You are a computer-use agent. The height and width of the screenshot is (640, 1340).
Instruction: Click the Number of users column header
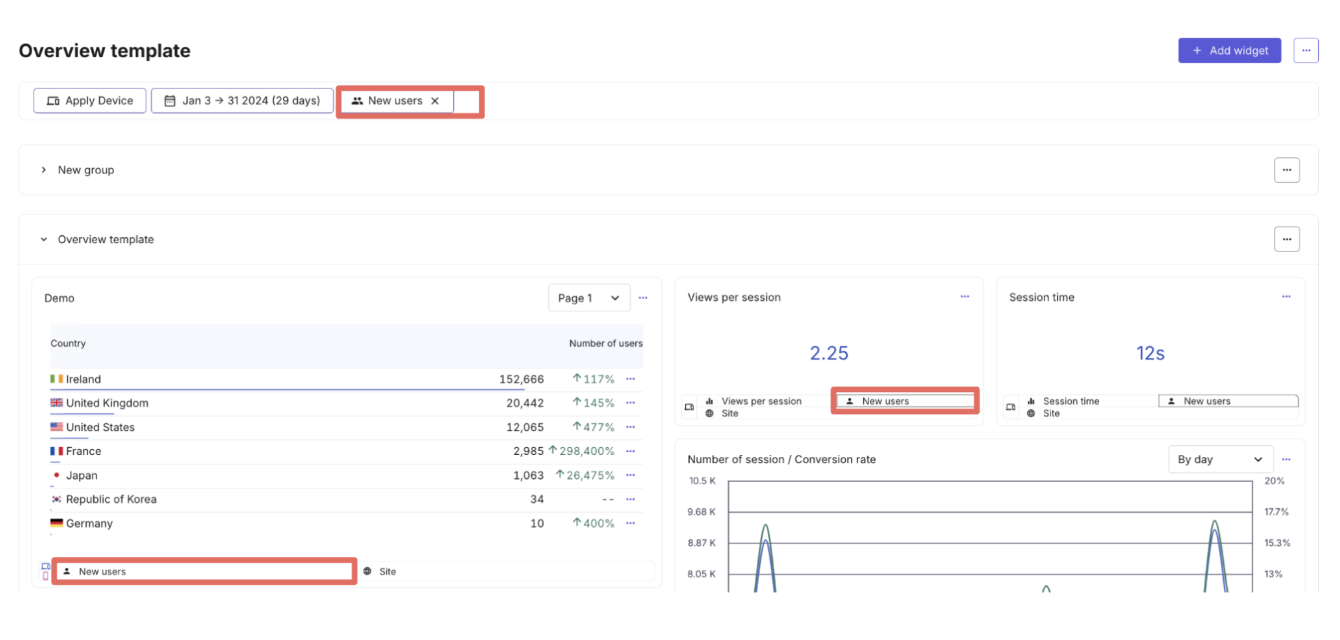point(606,344)
